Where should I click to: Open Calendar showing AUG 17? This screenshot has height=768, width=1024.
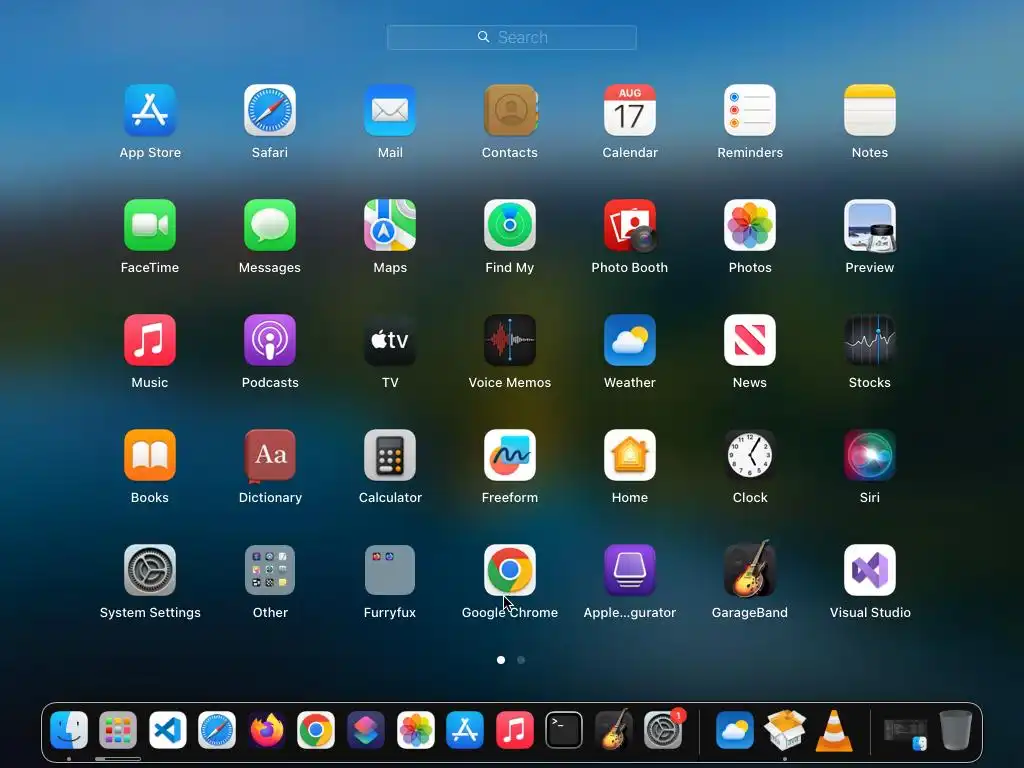pos(630,110)
